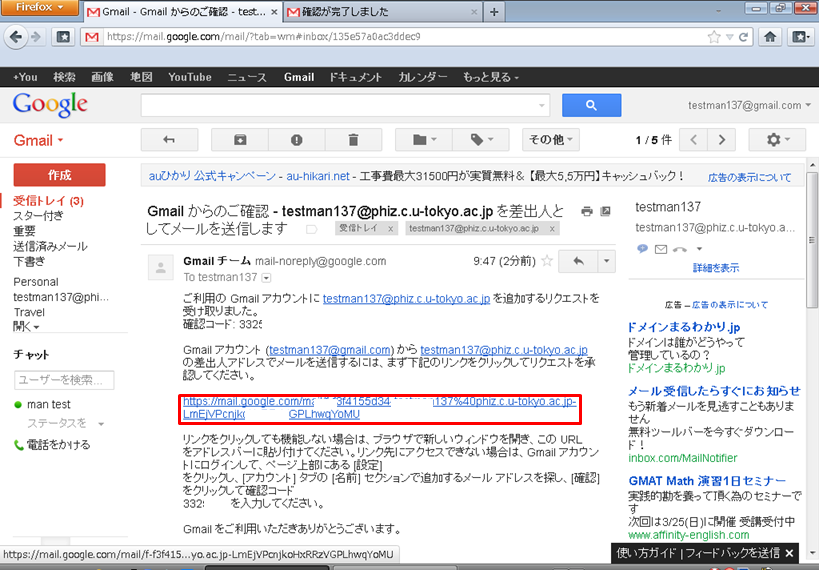Click in the Gmail search field
Viewport: 819px width, 570px height.
click(340, 105)
